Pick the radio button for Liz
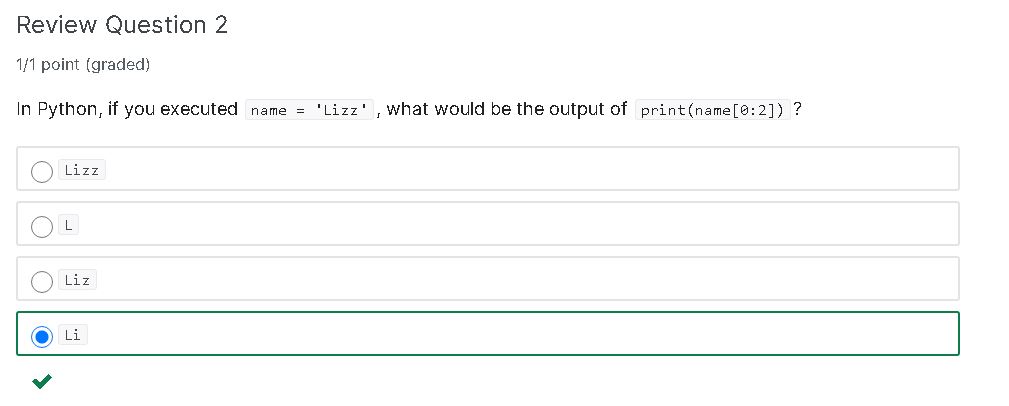The image size is (1009, 406). [x=42, y=281]
